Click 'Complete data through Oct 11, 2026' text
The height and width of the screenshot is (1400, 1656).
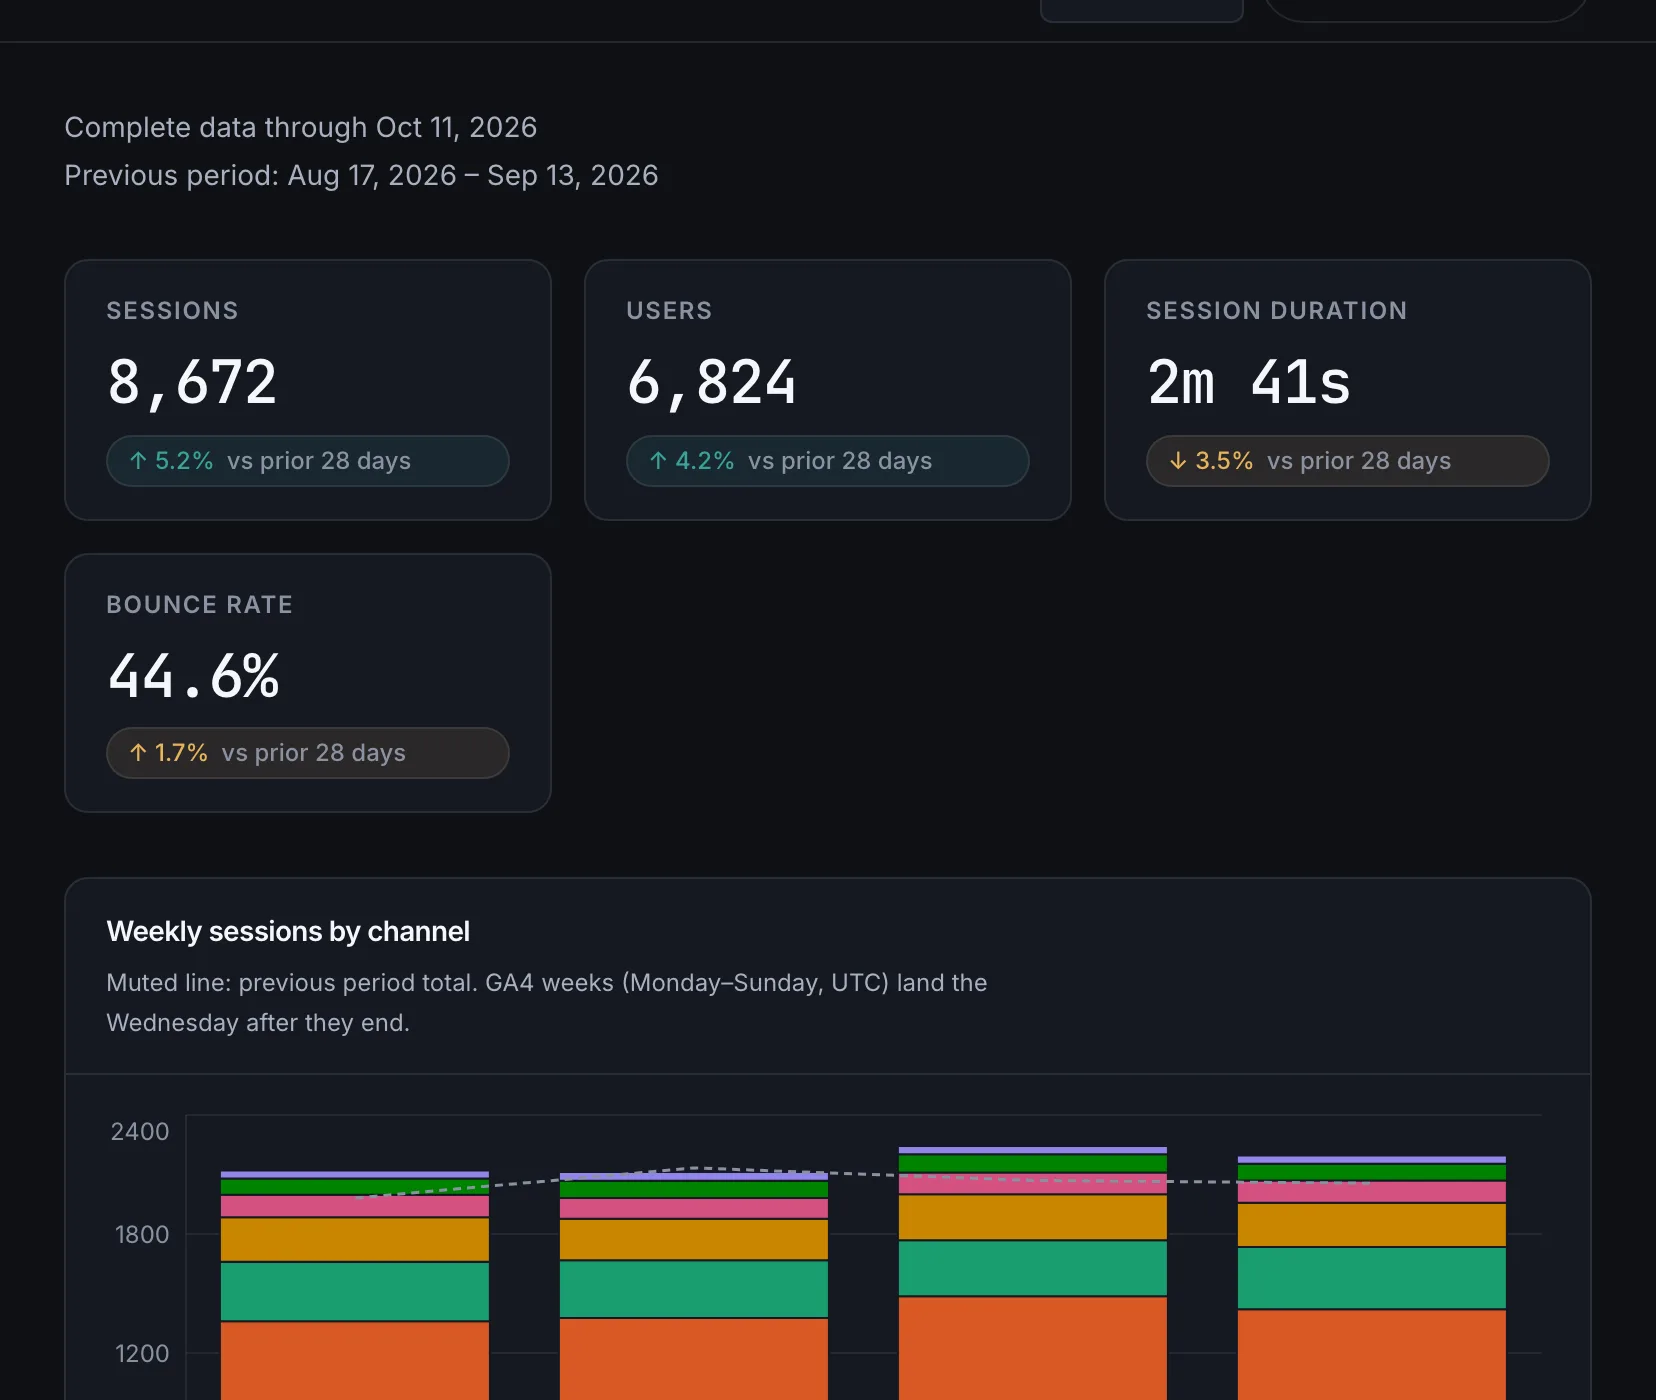click(301, 128)
